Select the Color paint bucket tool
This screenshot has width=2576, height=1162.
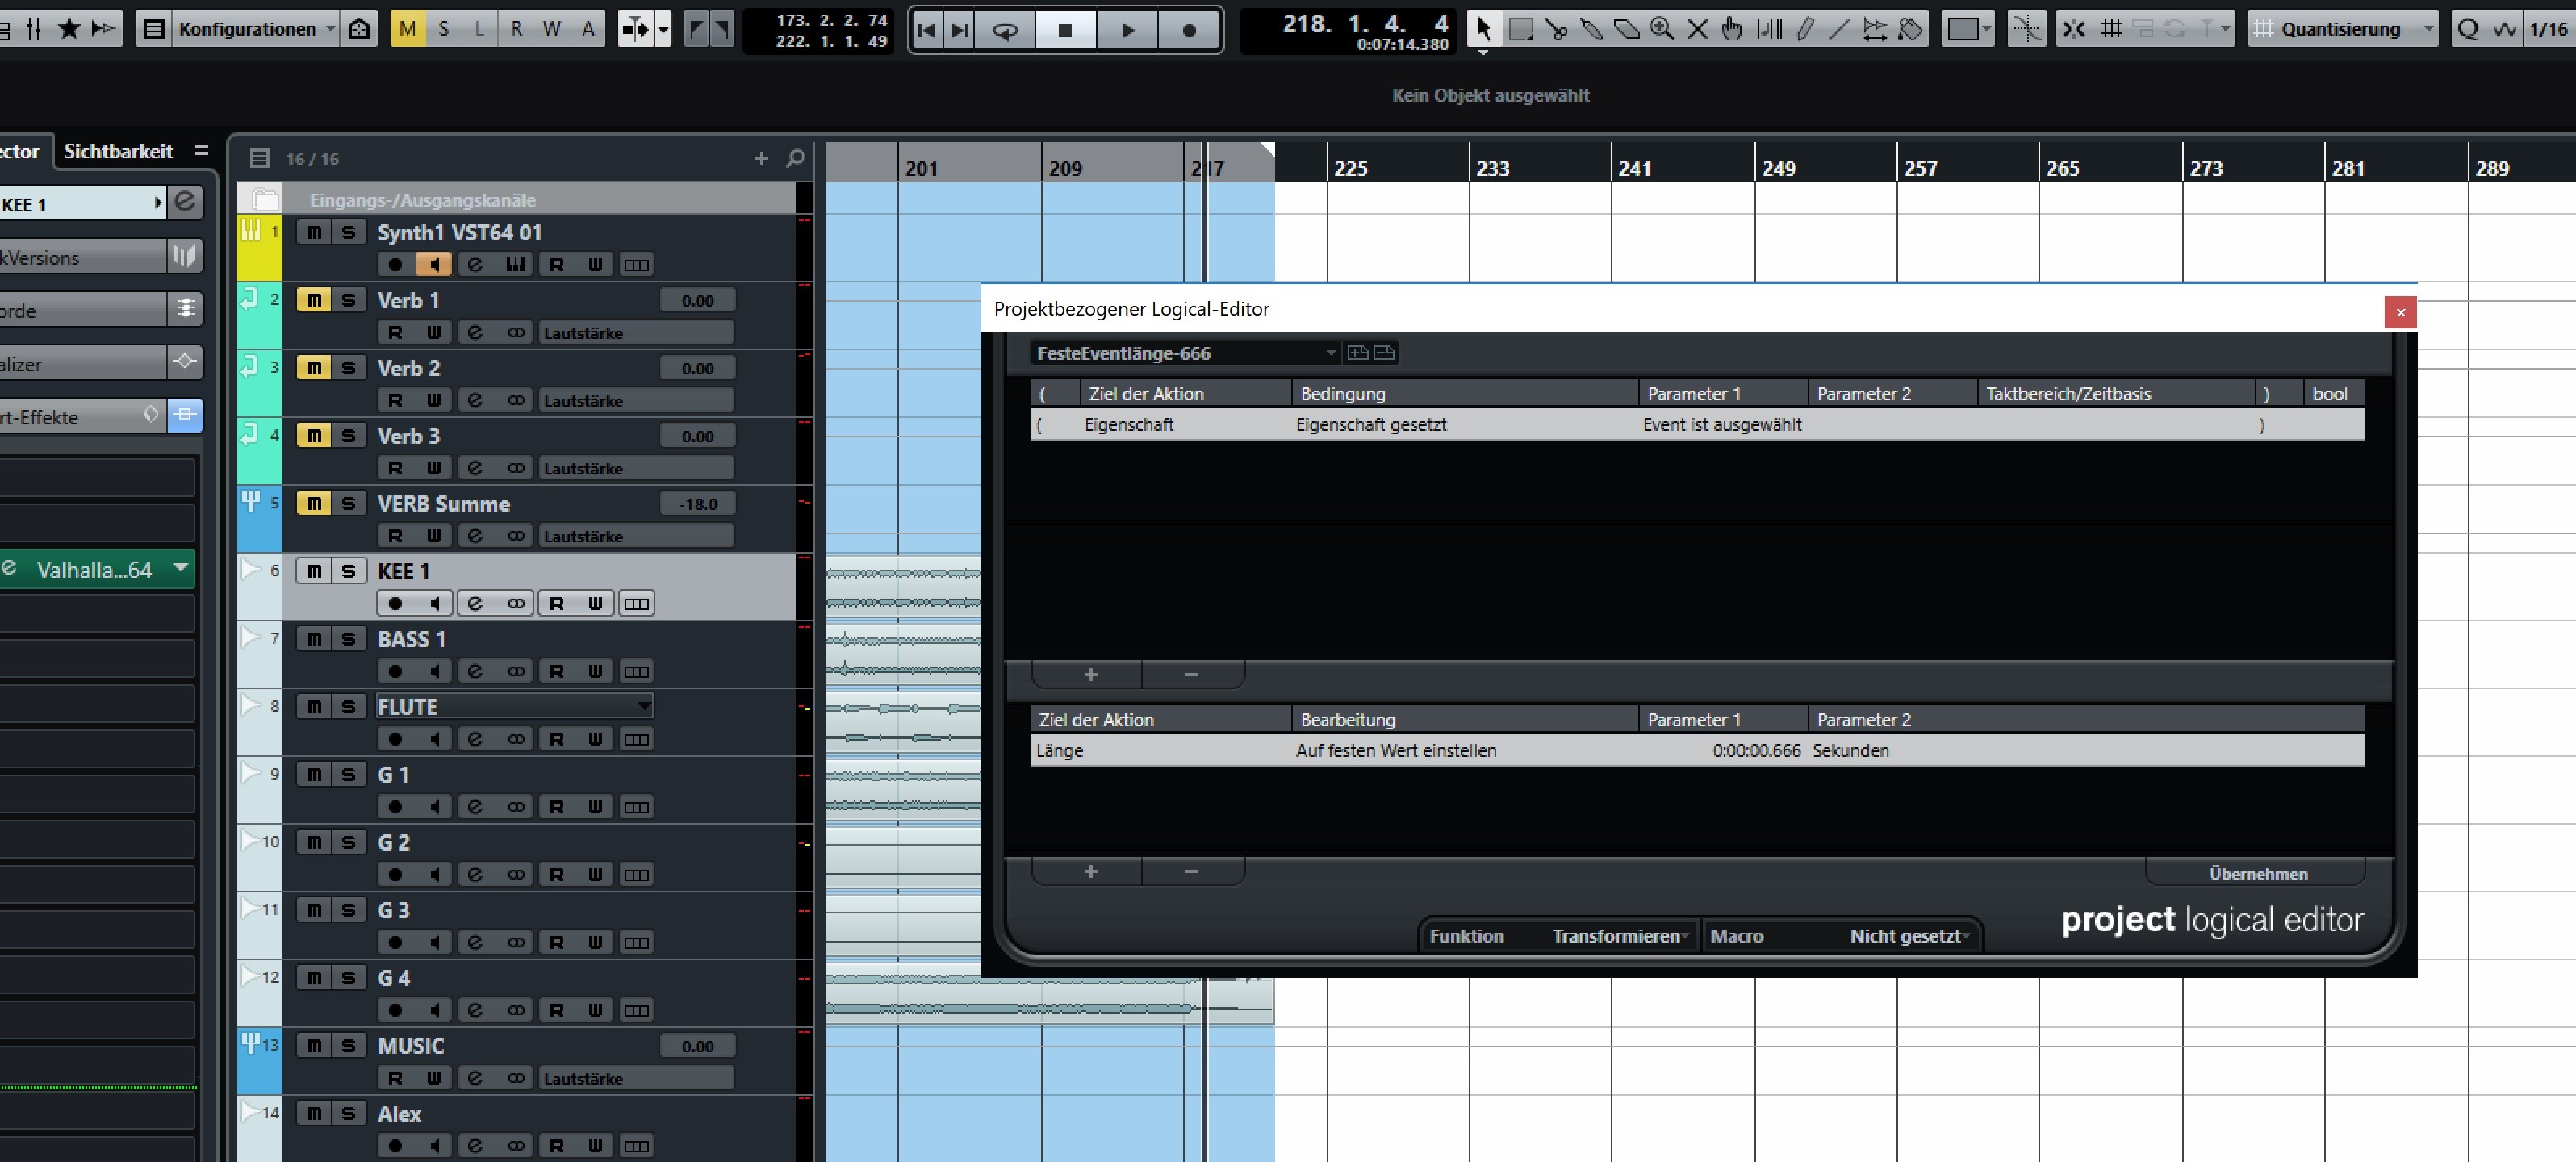tap(1911, 29)
